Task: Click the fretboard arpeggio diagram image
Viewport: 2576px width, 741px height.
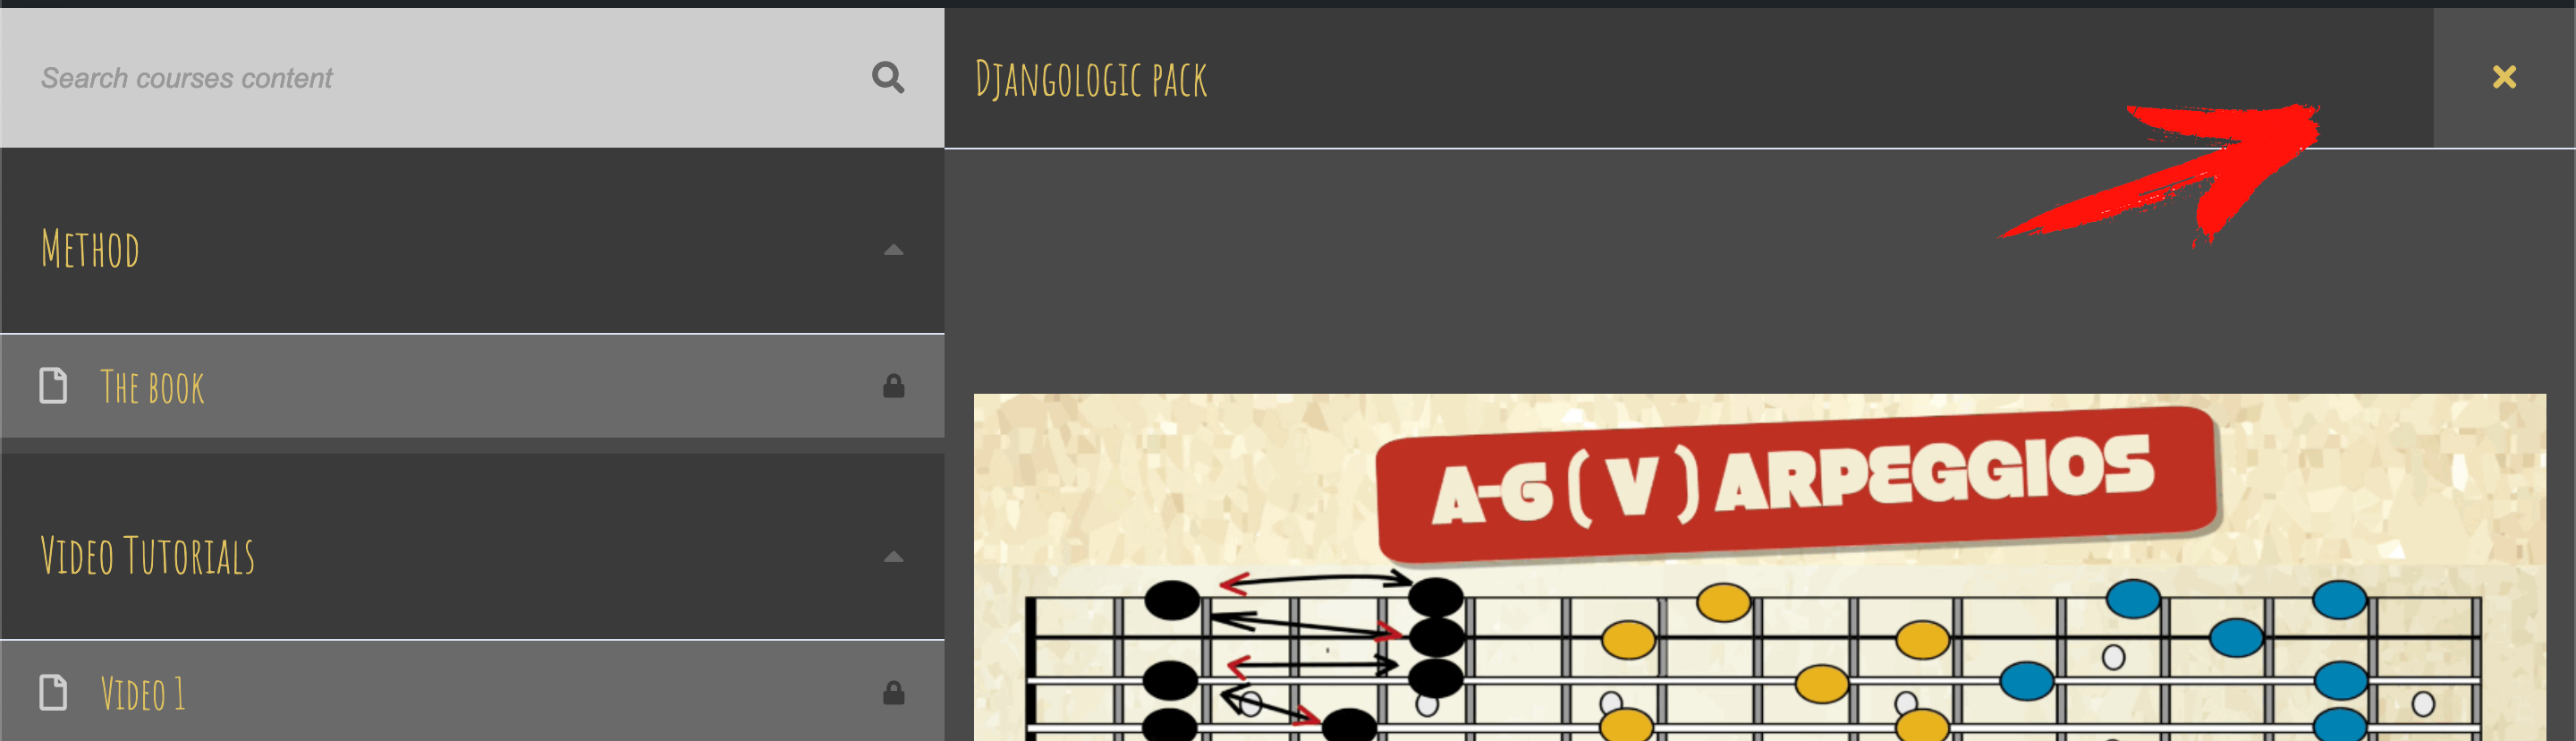Action: [x=1759, y=567]
